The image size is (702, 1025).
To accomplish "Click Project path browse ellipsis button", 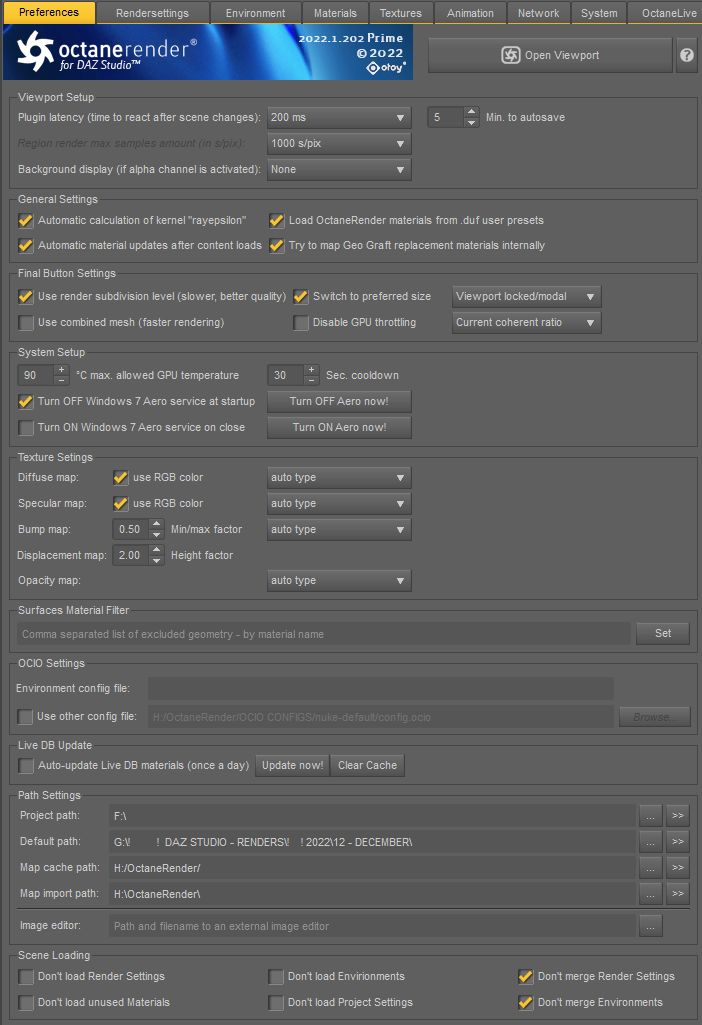I will 650,816.
